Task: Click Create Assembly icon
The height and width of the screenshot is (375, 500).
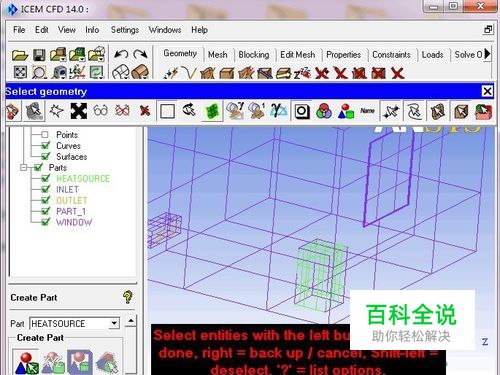Action: coord(53,363)
